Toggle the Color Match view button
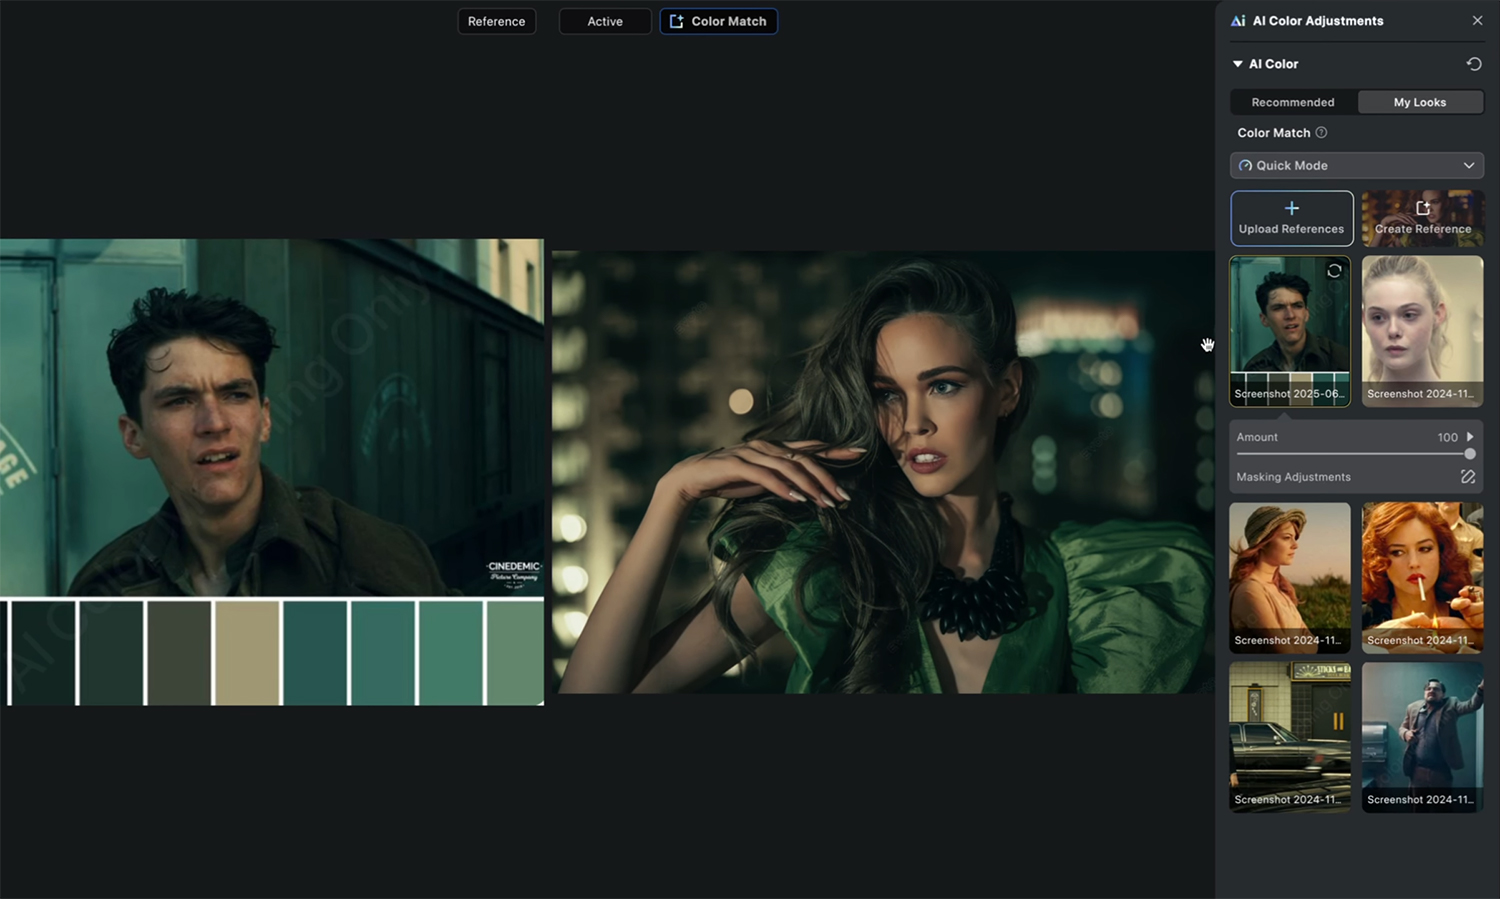1500x899 pixels. [x=718, y=21]
